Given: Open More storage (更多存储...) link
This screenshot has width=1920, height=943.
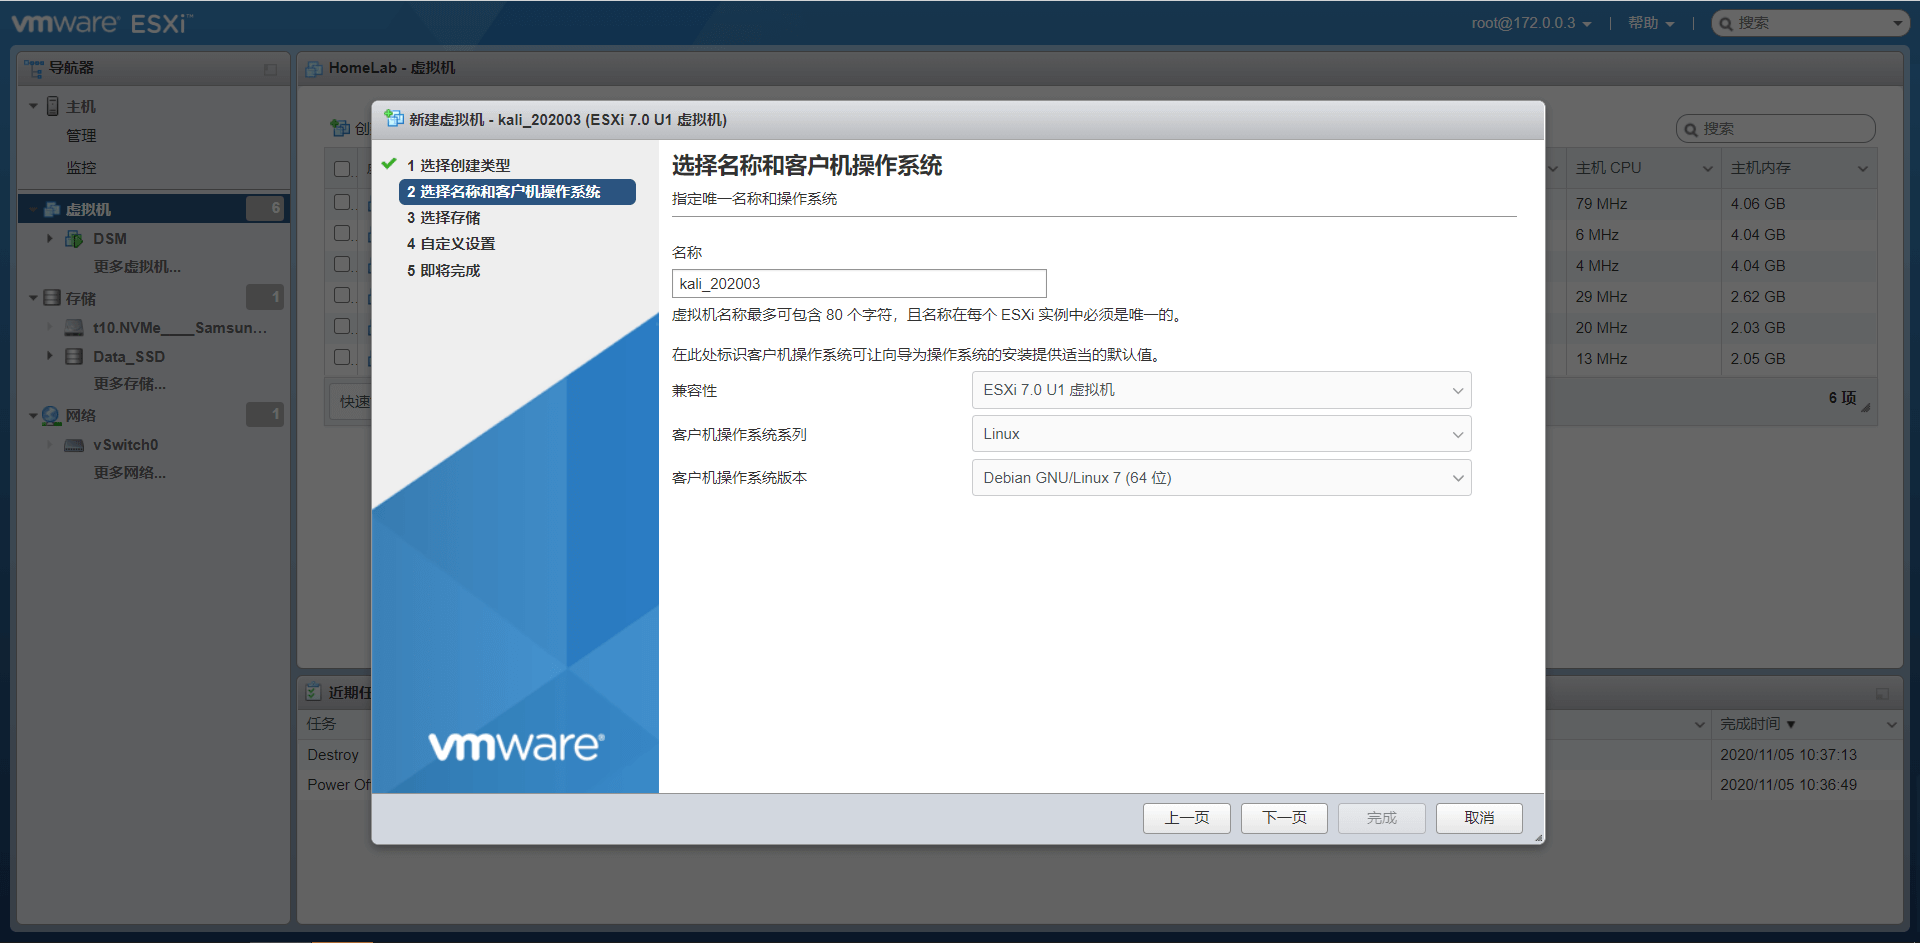Looking at the screenshot, I should (130, 384).
